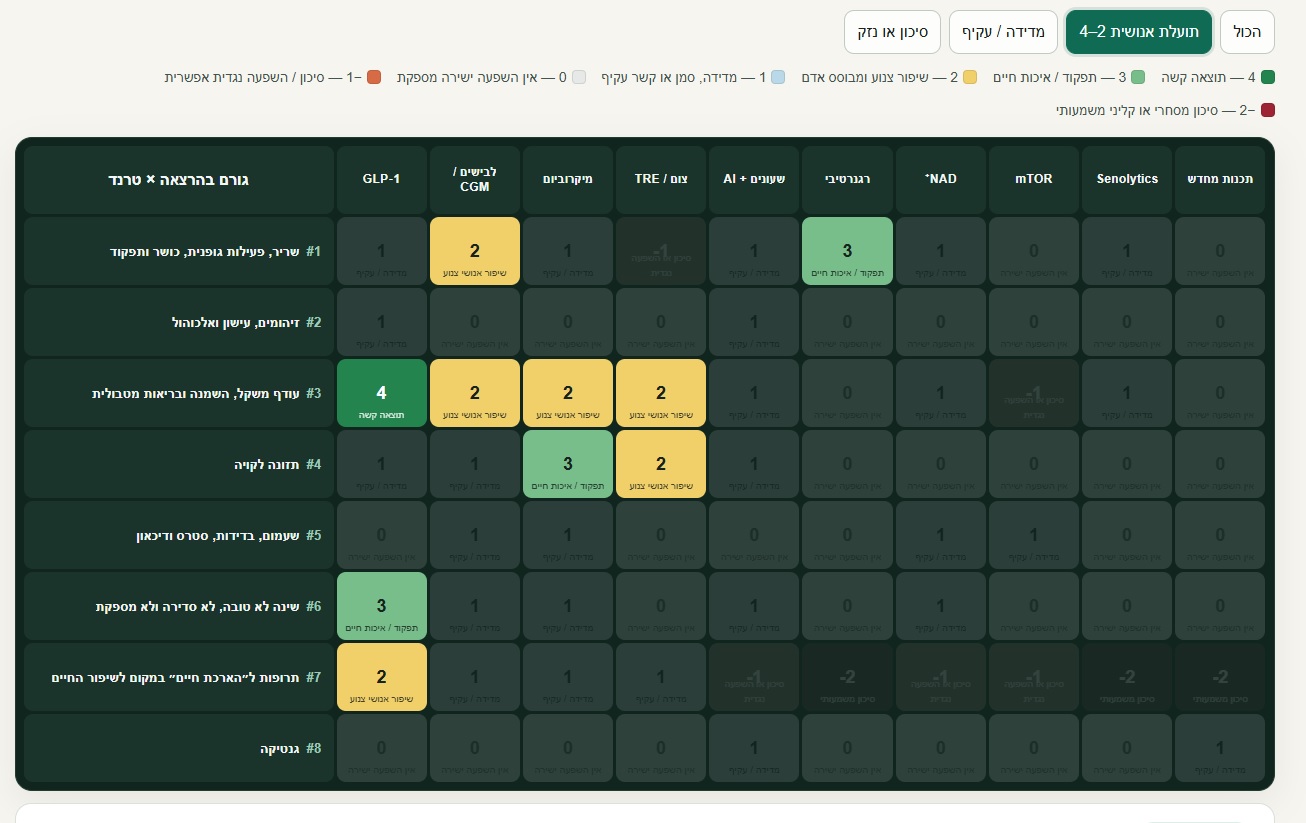Select the yellow GLP-1 cell in row #7
1306x823 pixels.
point(381,677)
